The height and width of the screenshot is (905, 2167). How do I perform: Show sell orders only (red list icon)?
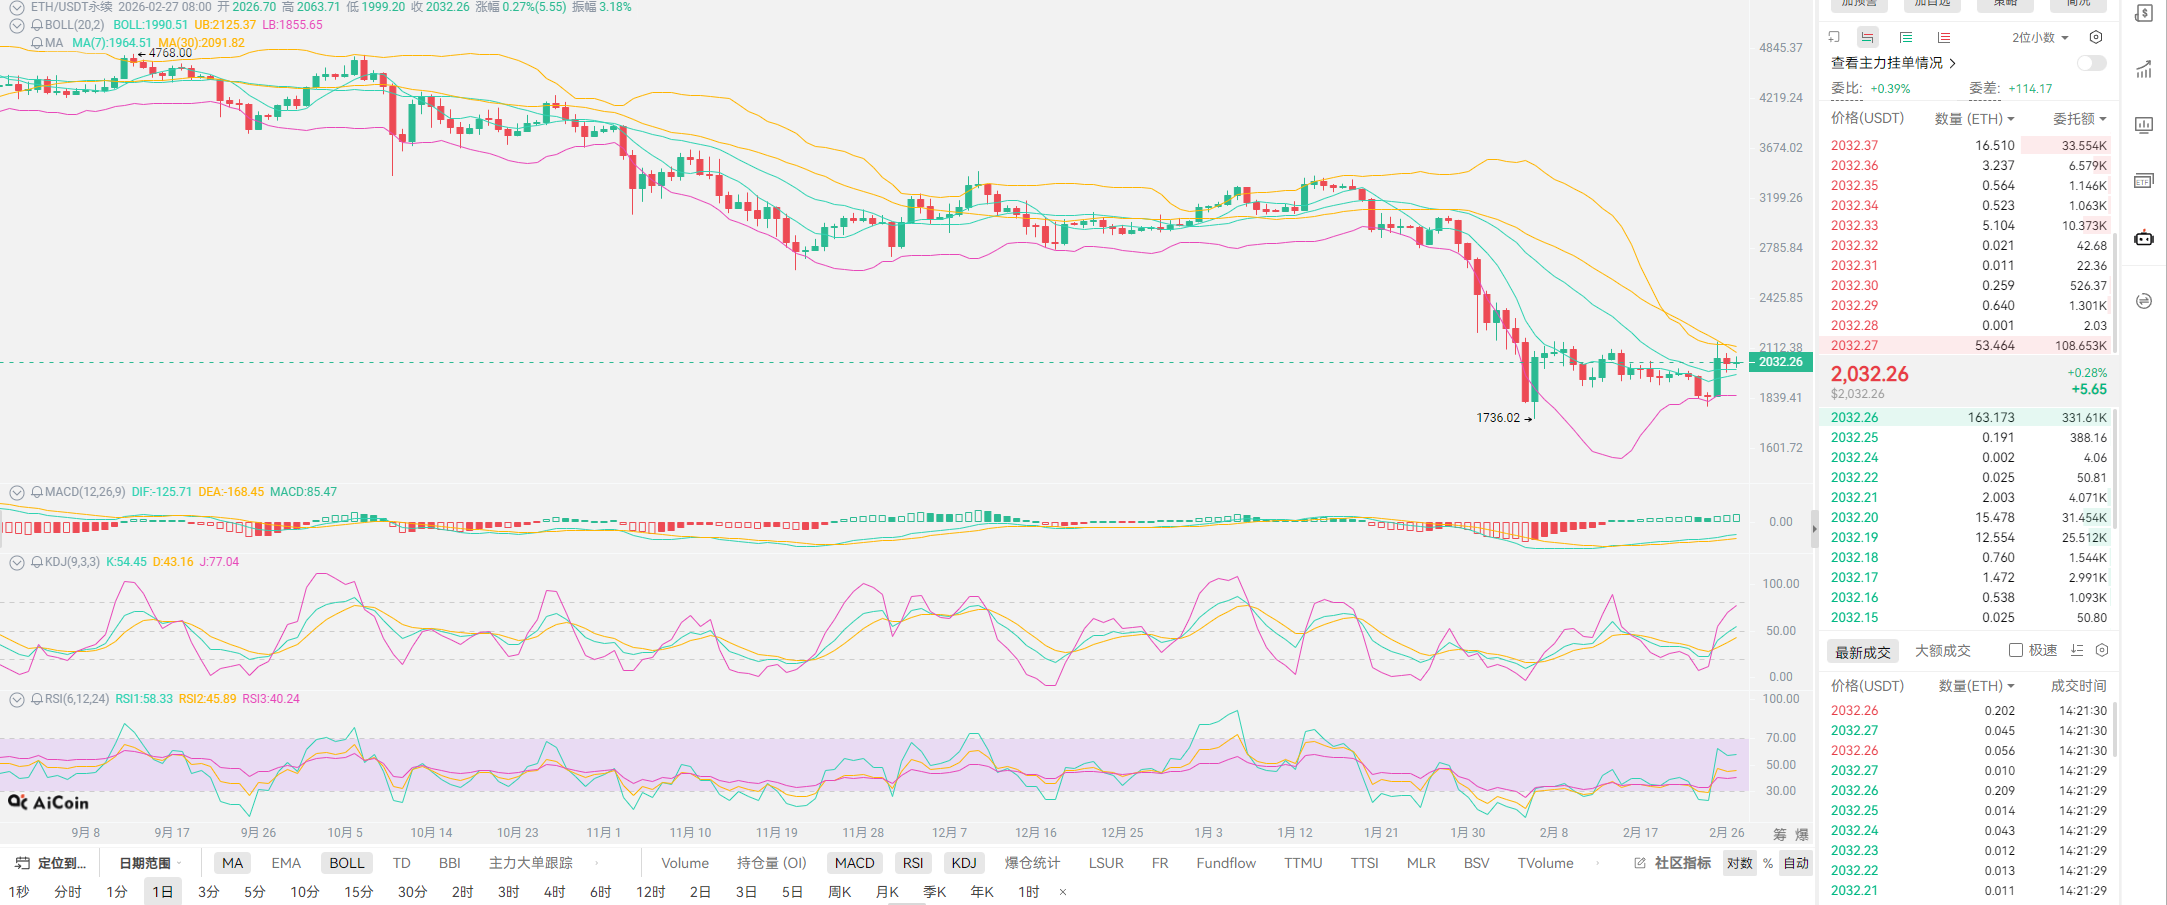pyautogui.click(x=1944, y=37)
